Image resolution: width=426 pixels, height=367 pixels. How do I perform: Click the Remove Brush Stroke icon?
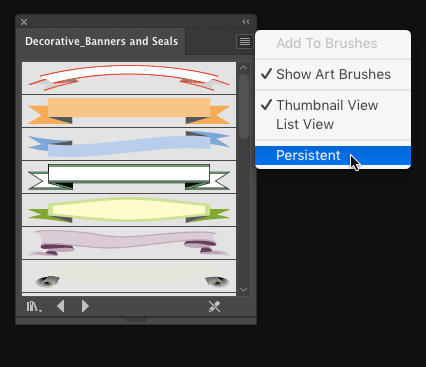pos(214,306)
